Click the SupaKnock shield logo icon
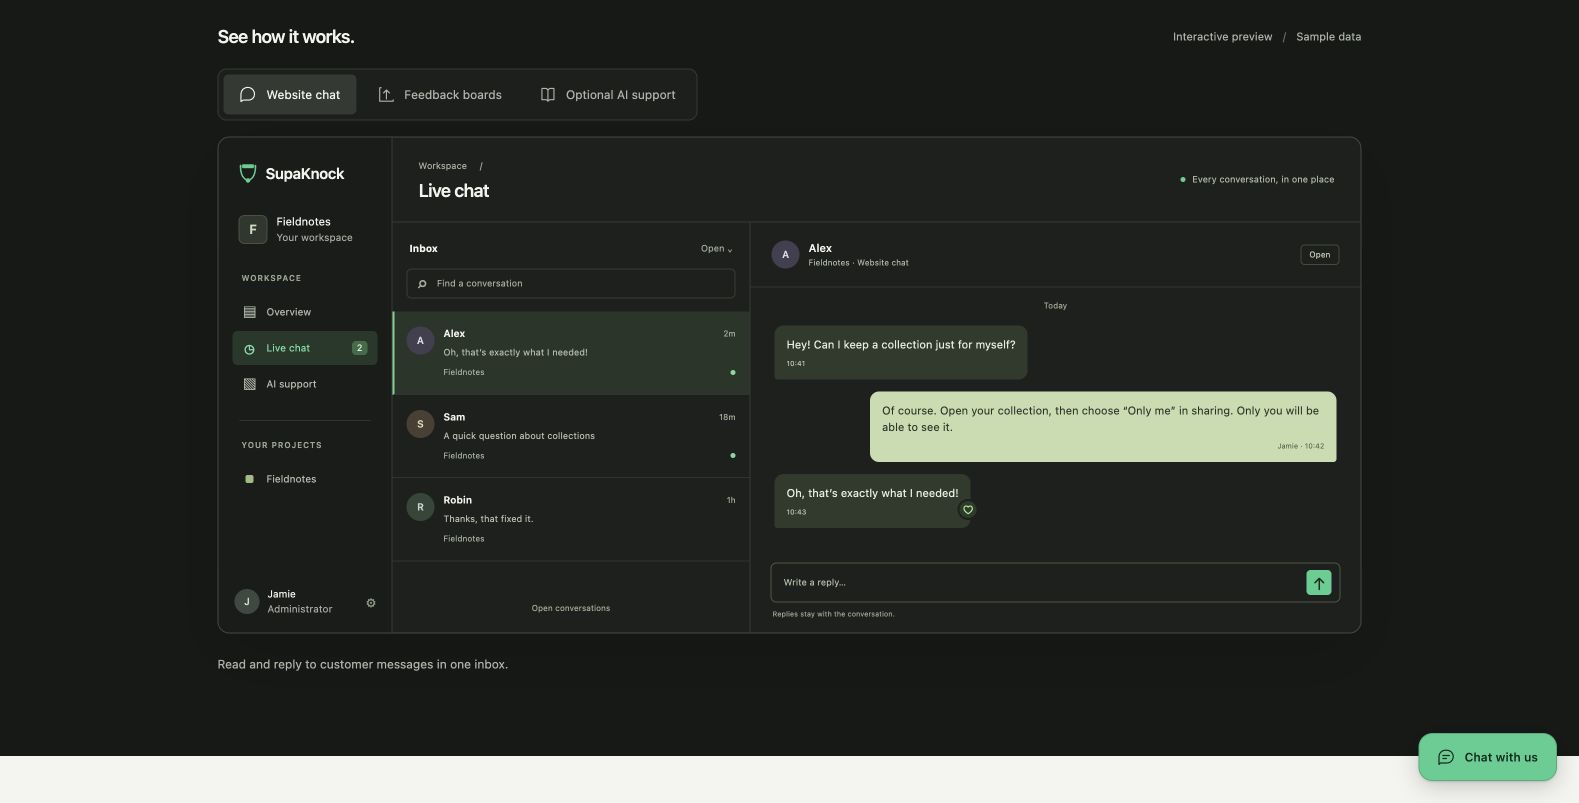The width and height of the screenshot is (1579, 803). point(248,174)
